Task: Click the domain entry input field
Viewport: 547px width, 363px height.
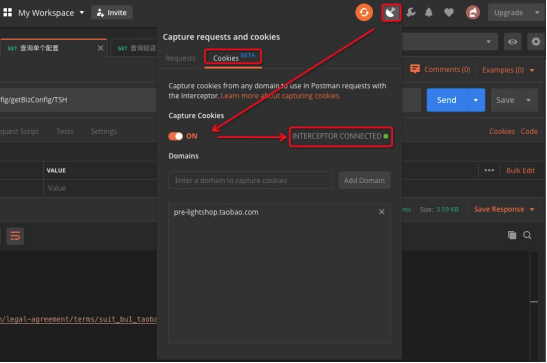Action: 250,180
